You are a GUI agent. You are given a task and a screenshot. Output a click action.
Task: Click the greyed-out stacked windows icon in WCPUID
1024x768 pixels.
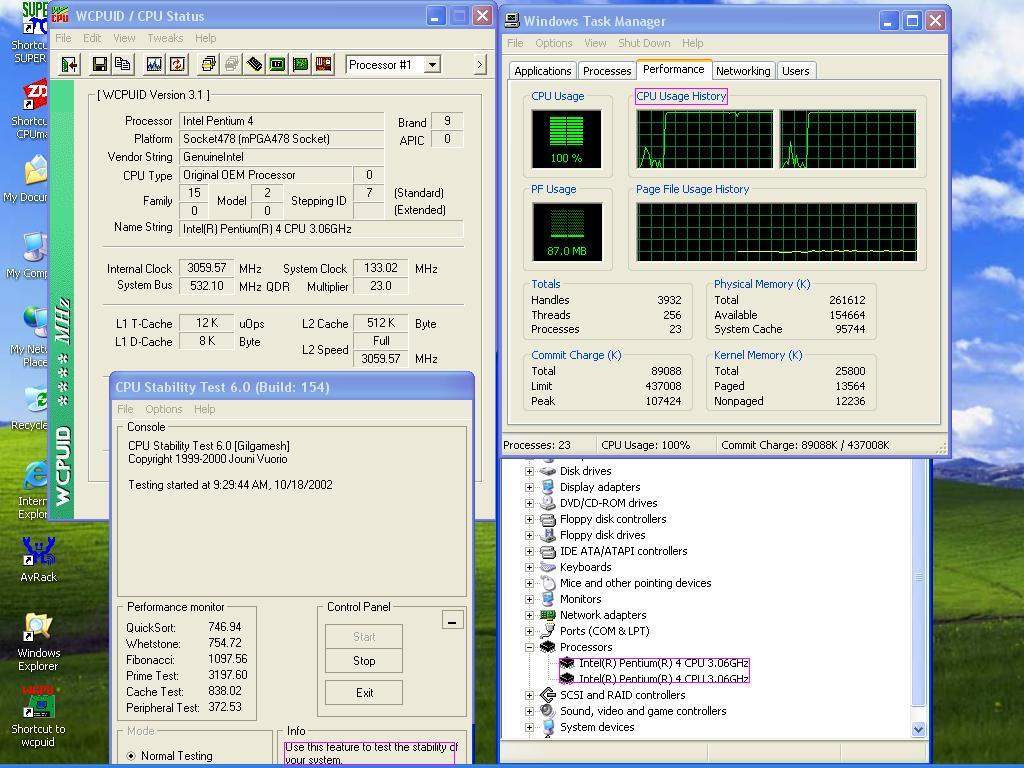[231, 64]
